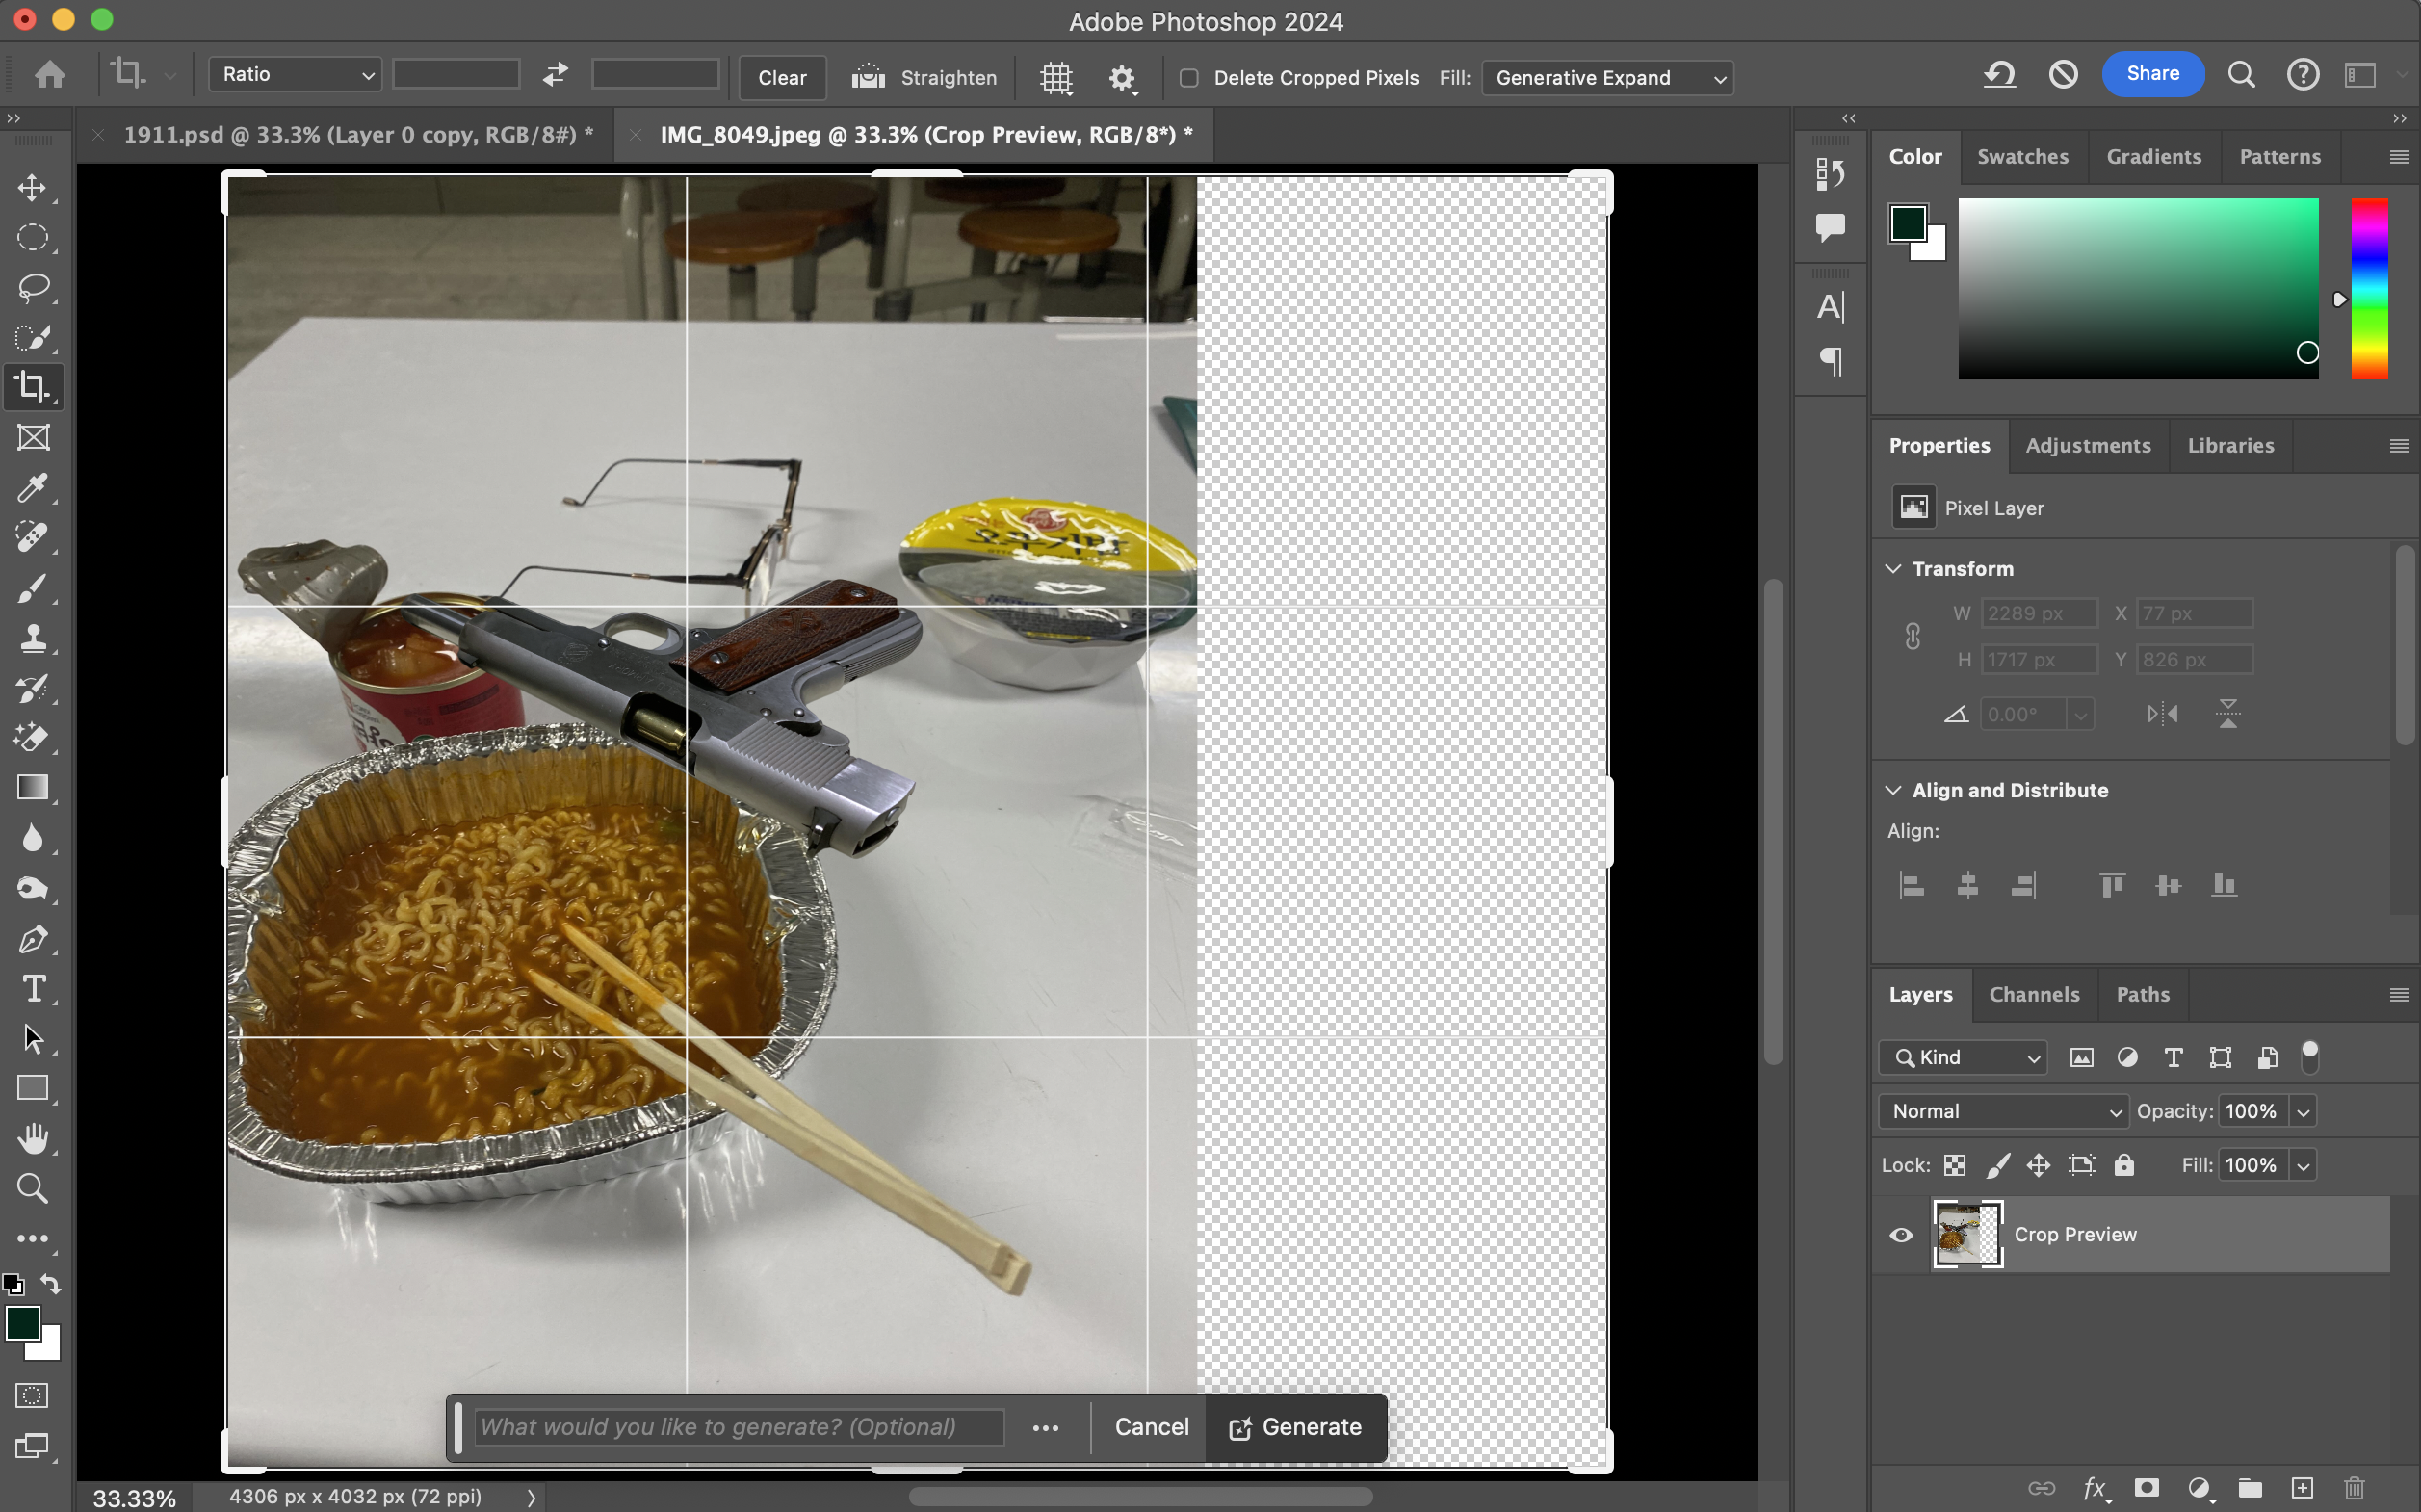Open the Generative Expand fill dropdown

[x=1607, y=78]
